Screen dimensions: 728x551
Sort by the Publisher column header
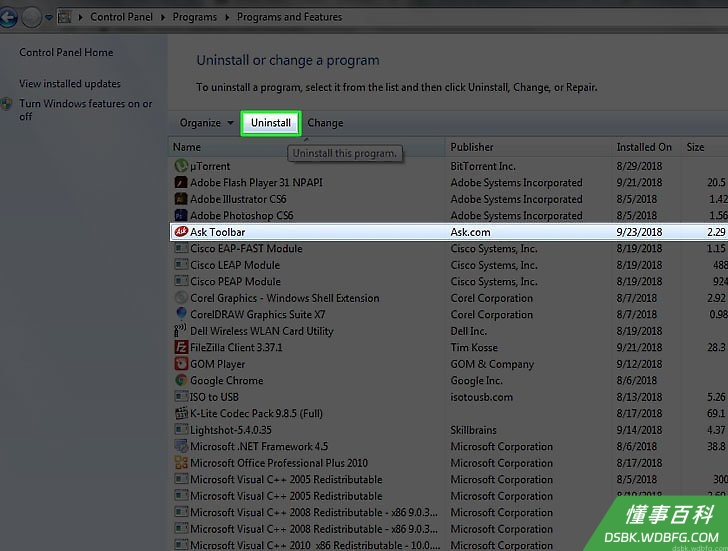tap(528, 147)
